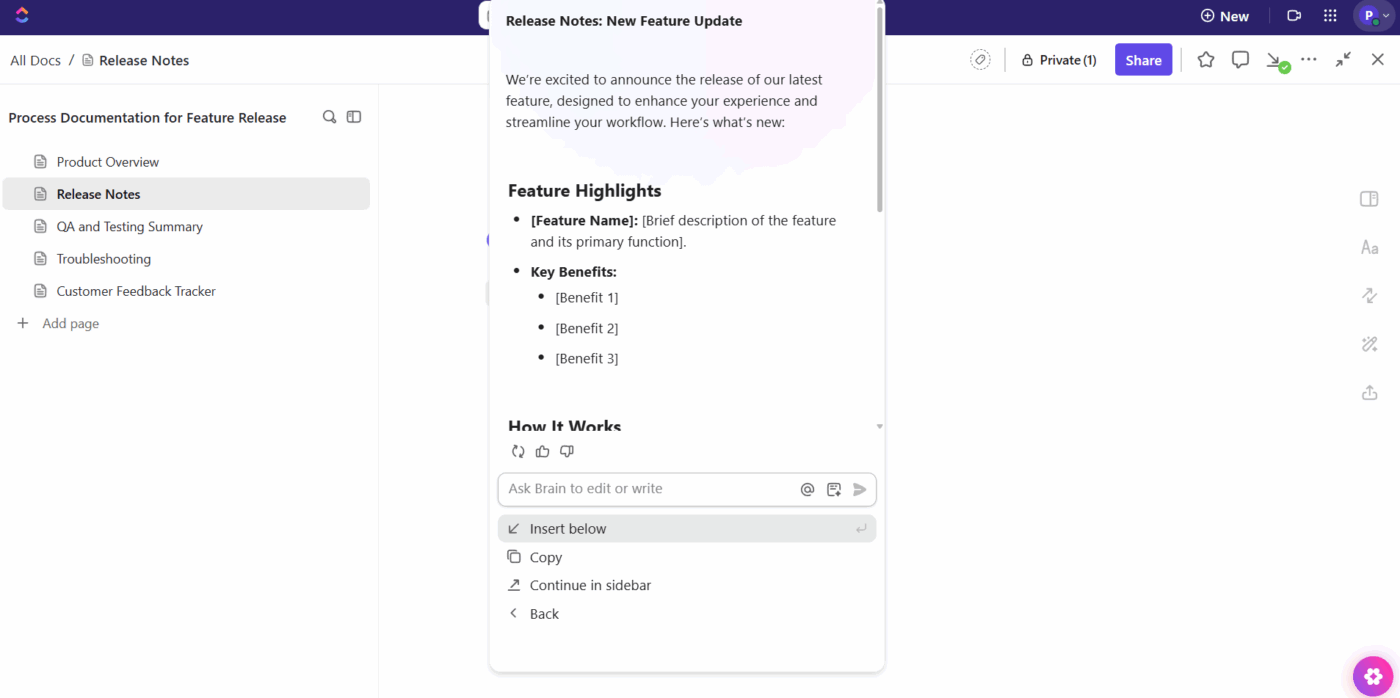
Task: Click the export/share upload icon on right rail
Action: [1369, 392]
